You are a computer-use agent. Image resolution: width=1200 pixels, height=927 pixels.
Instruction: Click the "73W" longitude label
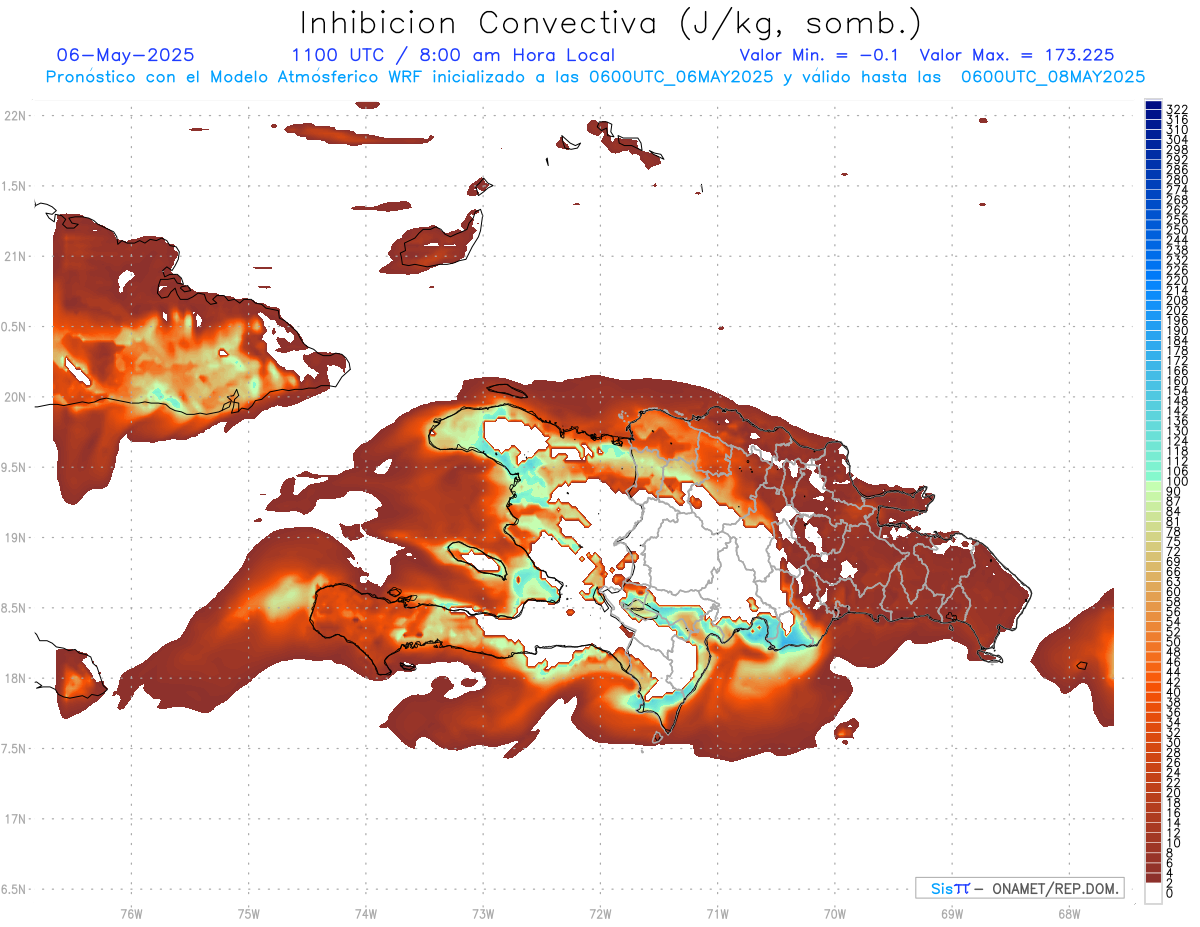click(x=483, y=912)
